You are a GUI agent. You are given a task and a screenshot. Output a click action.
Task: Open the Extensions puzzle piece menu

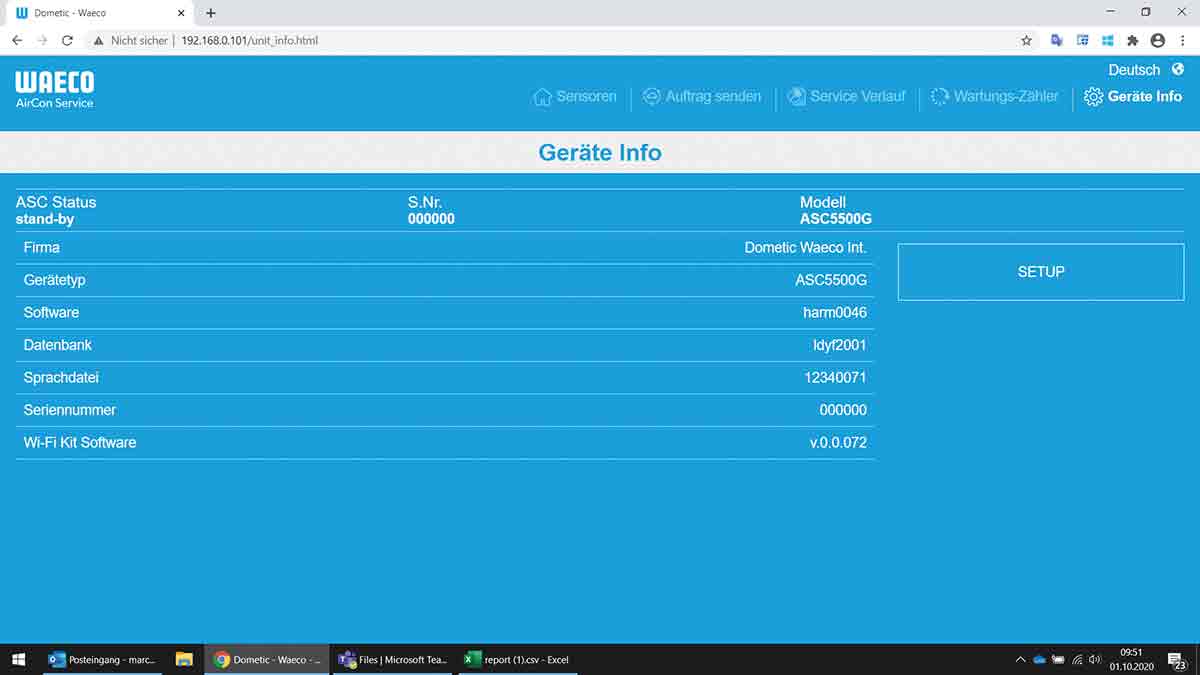tap(1133, 41)
